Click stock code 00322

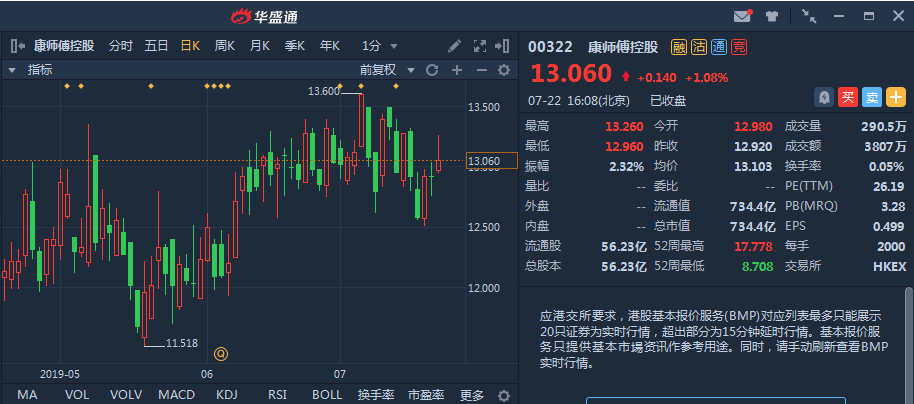coord(550,47)
